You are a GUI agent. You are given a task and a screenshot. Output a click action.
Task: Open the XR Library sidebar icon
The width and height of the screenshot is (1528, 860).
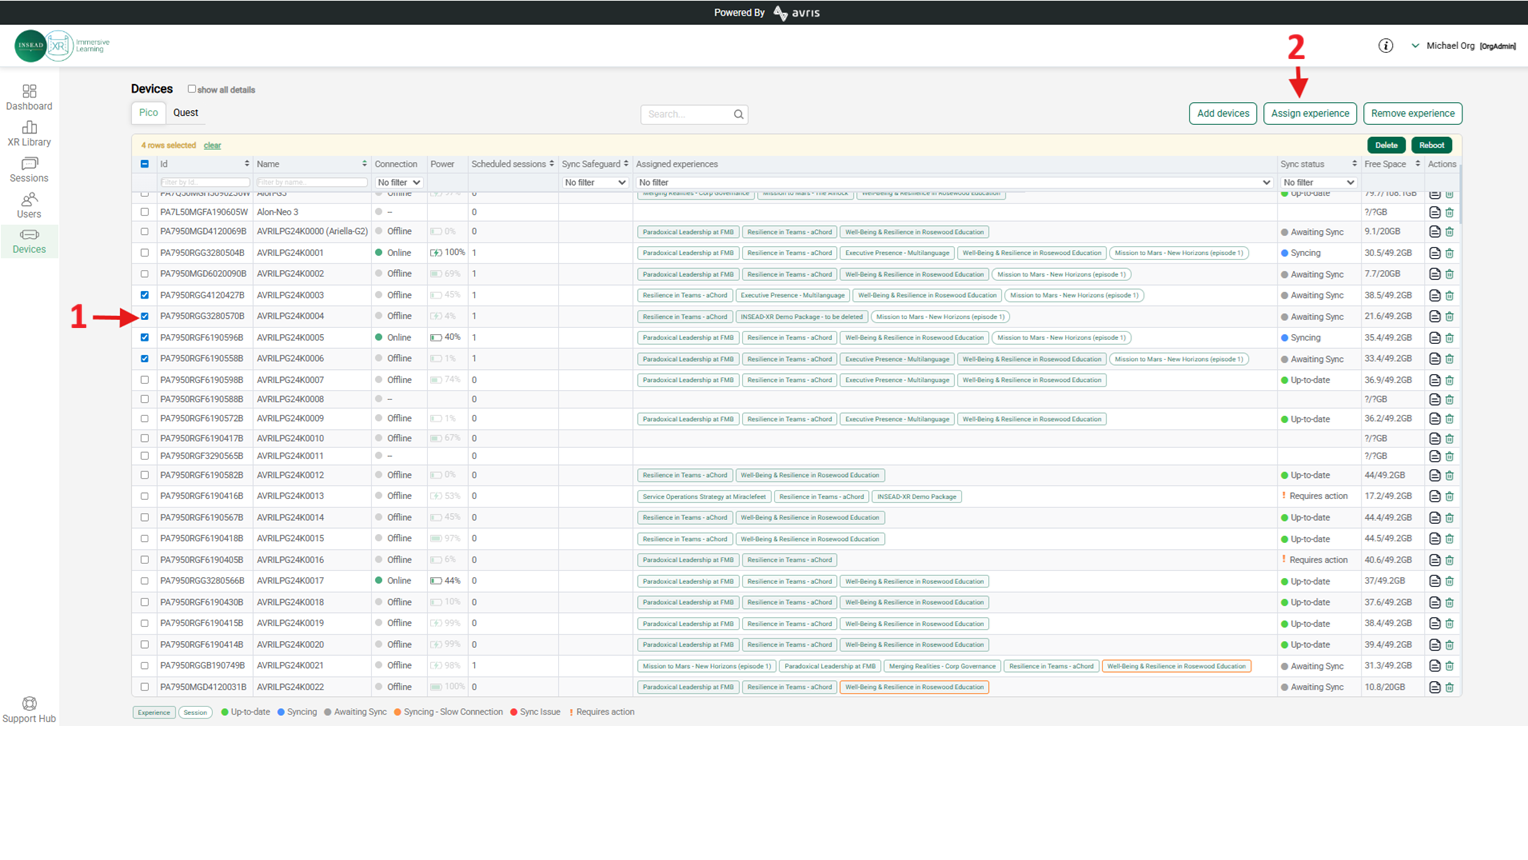[x=29, y=127]
